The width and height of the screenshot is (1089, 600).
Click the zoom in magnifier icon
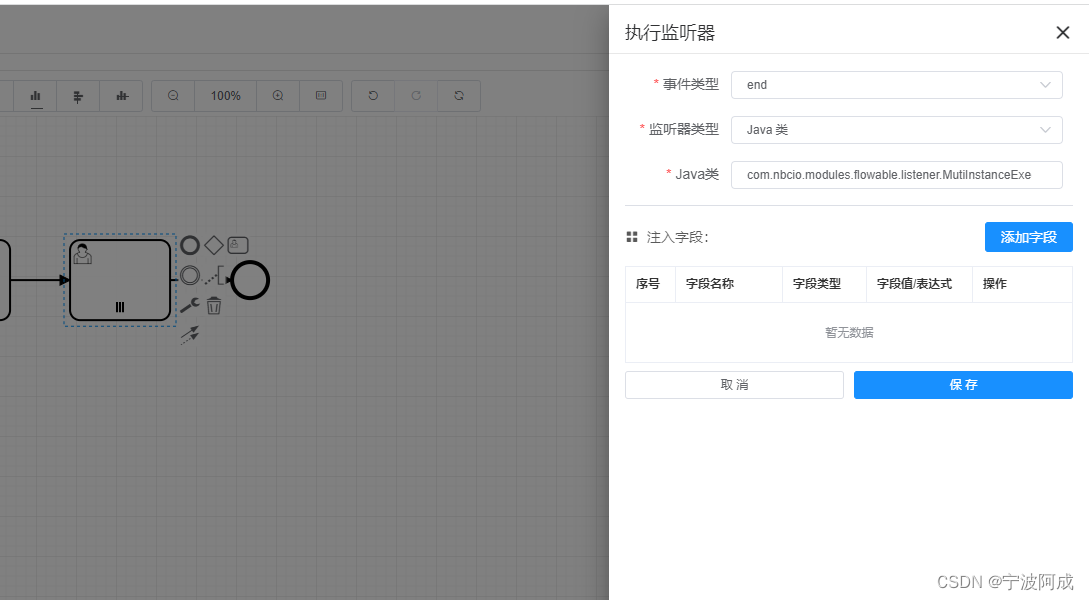[277, 96]
